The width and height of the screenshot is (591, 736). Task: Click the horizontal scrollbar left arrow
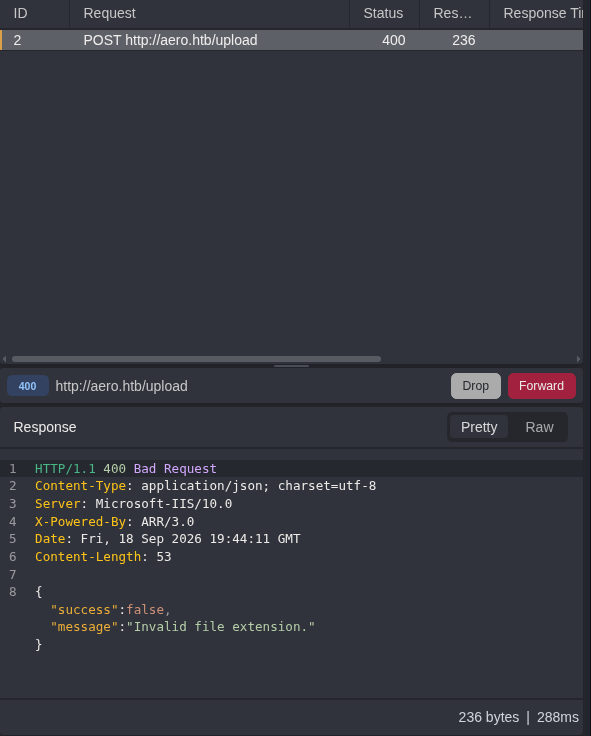coord(5,359)
